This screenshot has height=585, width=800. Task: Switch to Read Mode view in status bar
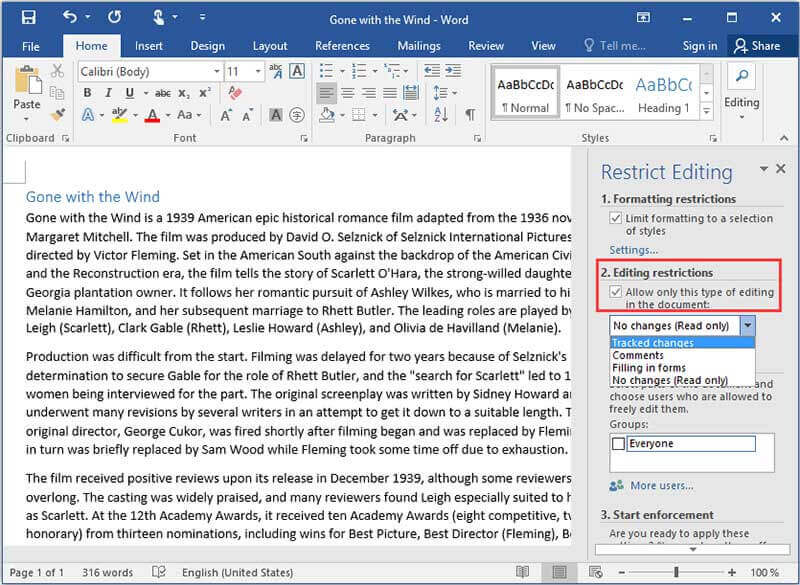[x=522, y=572]
